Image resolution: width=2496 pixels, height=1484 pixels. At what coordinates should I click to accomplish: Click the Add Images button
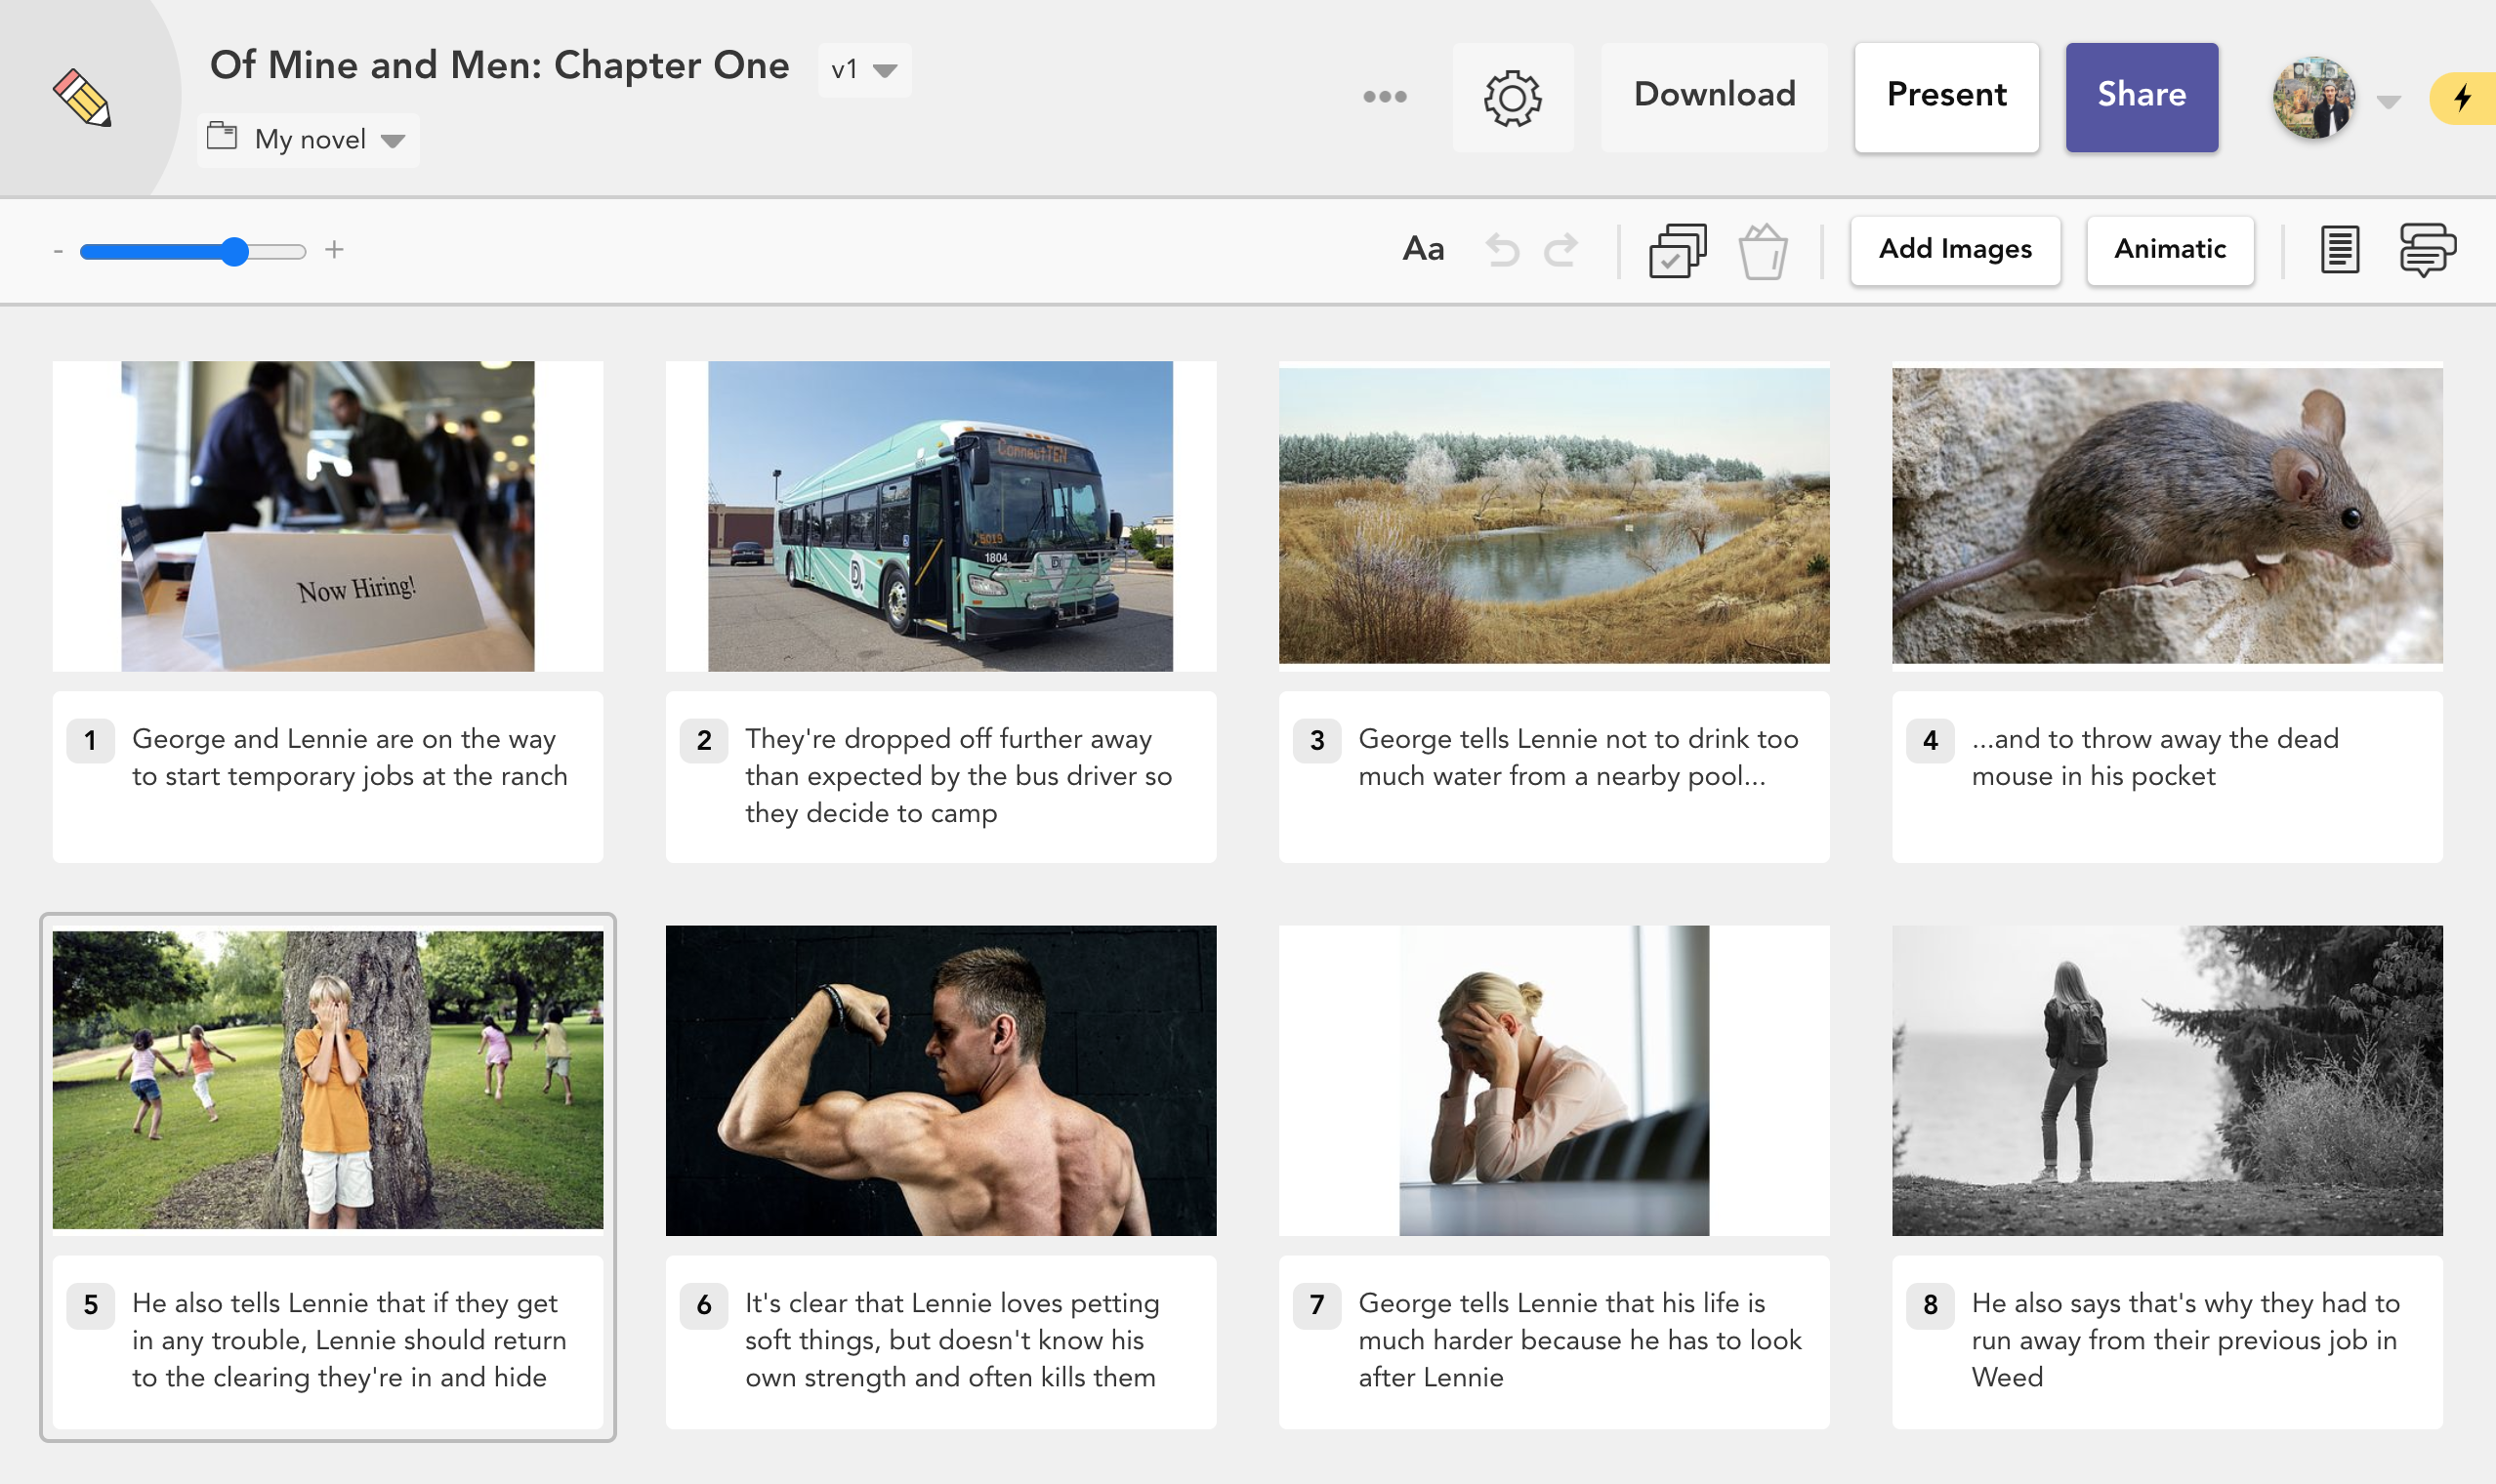click(x=1954, y=249)
